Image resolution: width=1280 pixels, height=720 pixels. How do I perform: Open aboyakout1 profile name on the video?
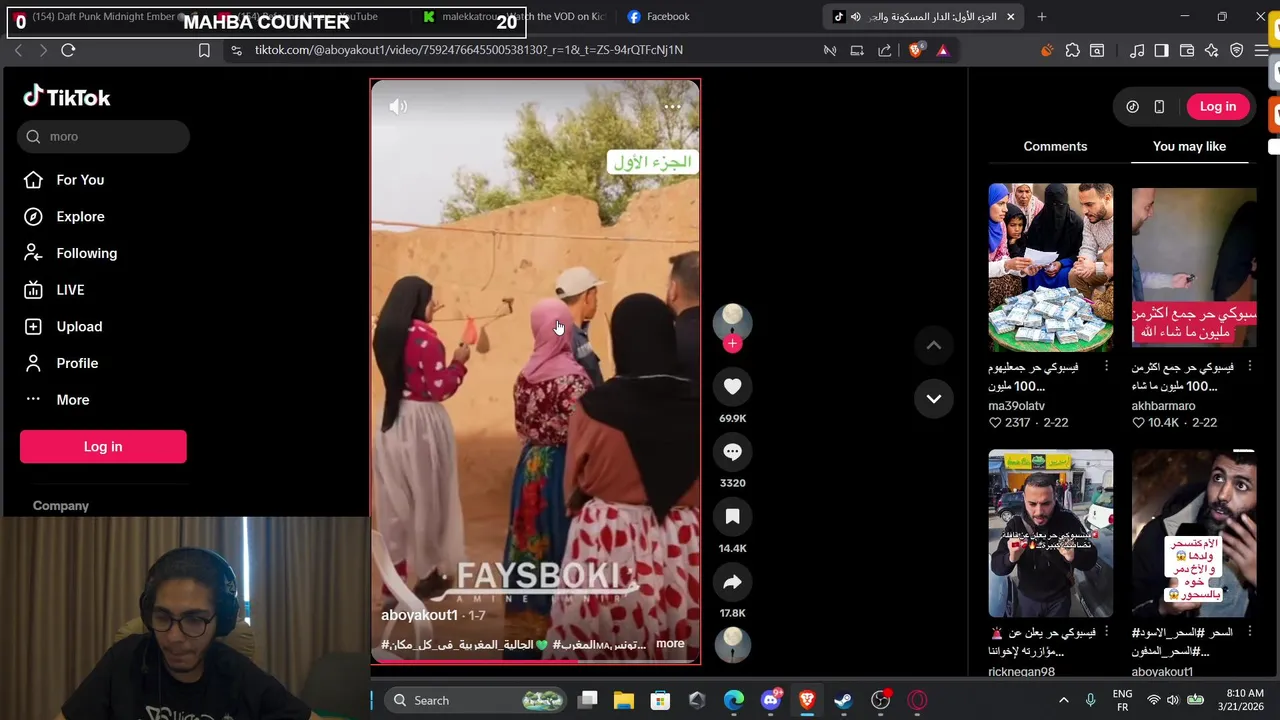click(x=419, y=615)
